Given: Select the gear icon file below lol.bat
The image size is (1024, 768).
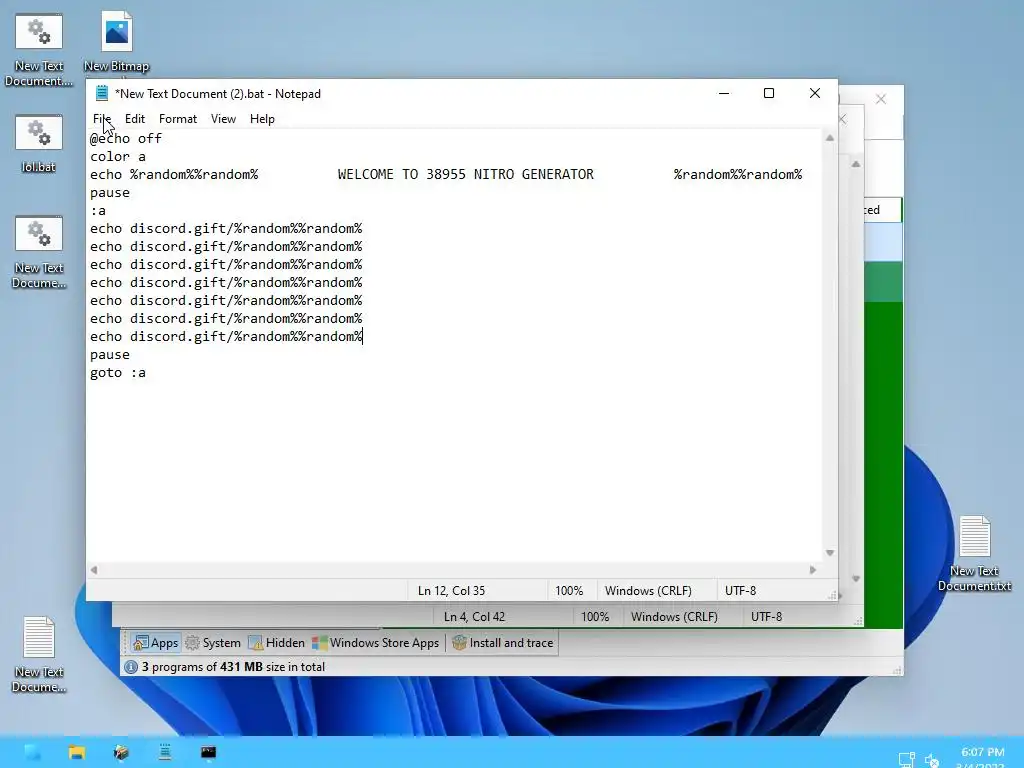Looking at the screenshot, I should pyautogui.click(x=39, y=252).
